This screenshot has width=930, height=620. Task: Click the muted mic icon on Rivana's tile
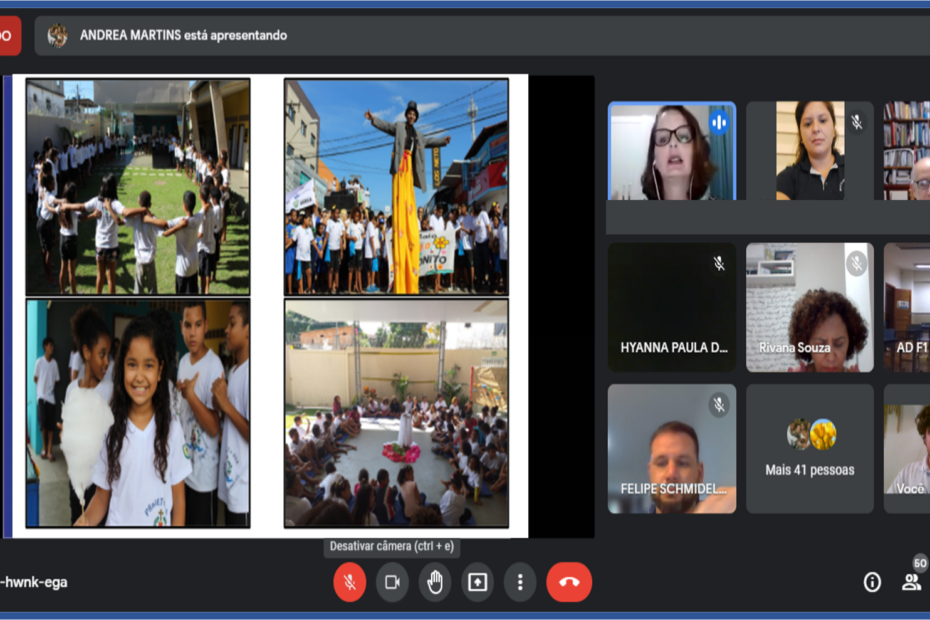click(856, 263)
